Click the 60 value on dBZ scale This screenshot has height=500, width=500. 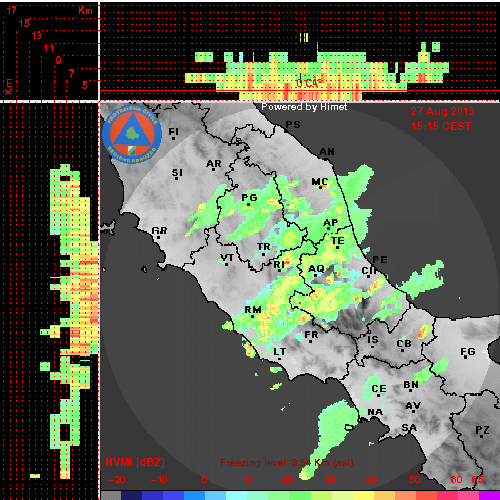(456, 480)
